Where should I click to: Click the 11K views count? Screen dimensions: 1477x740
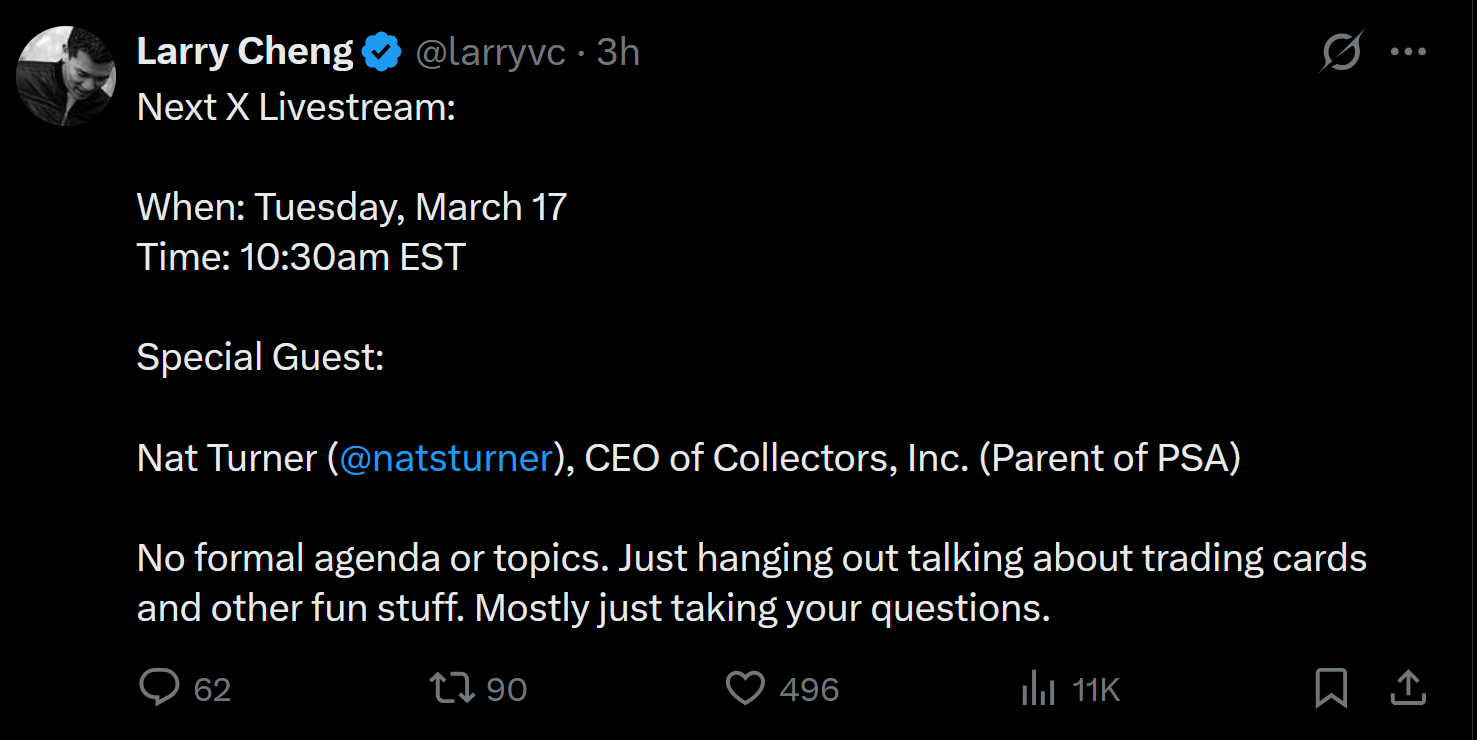1095,690
